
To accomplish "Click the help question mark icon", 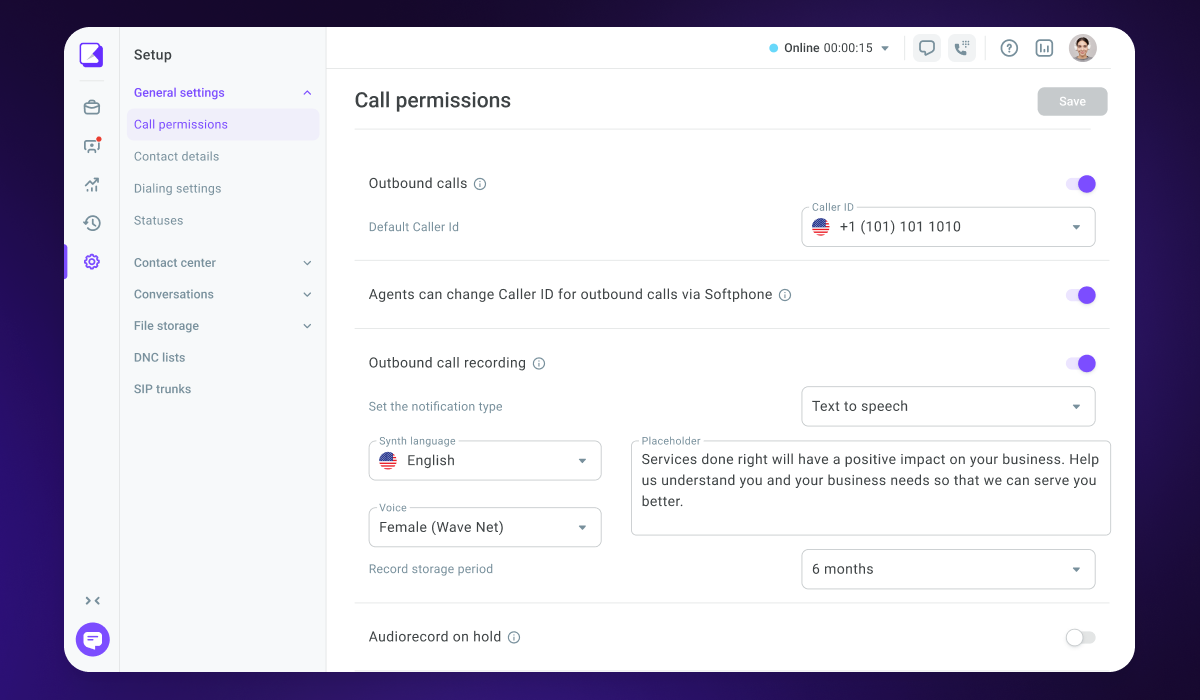I will (1009, 48).
